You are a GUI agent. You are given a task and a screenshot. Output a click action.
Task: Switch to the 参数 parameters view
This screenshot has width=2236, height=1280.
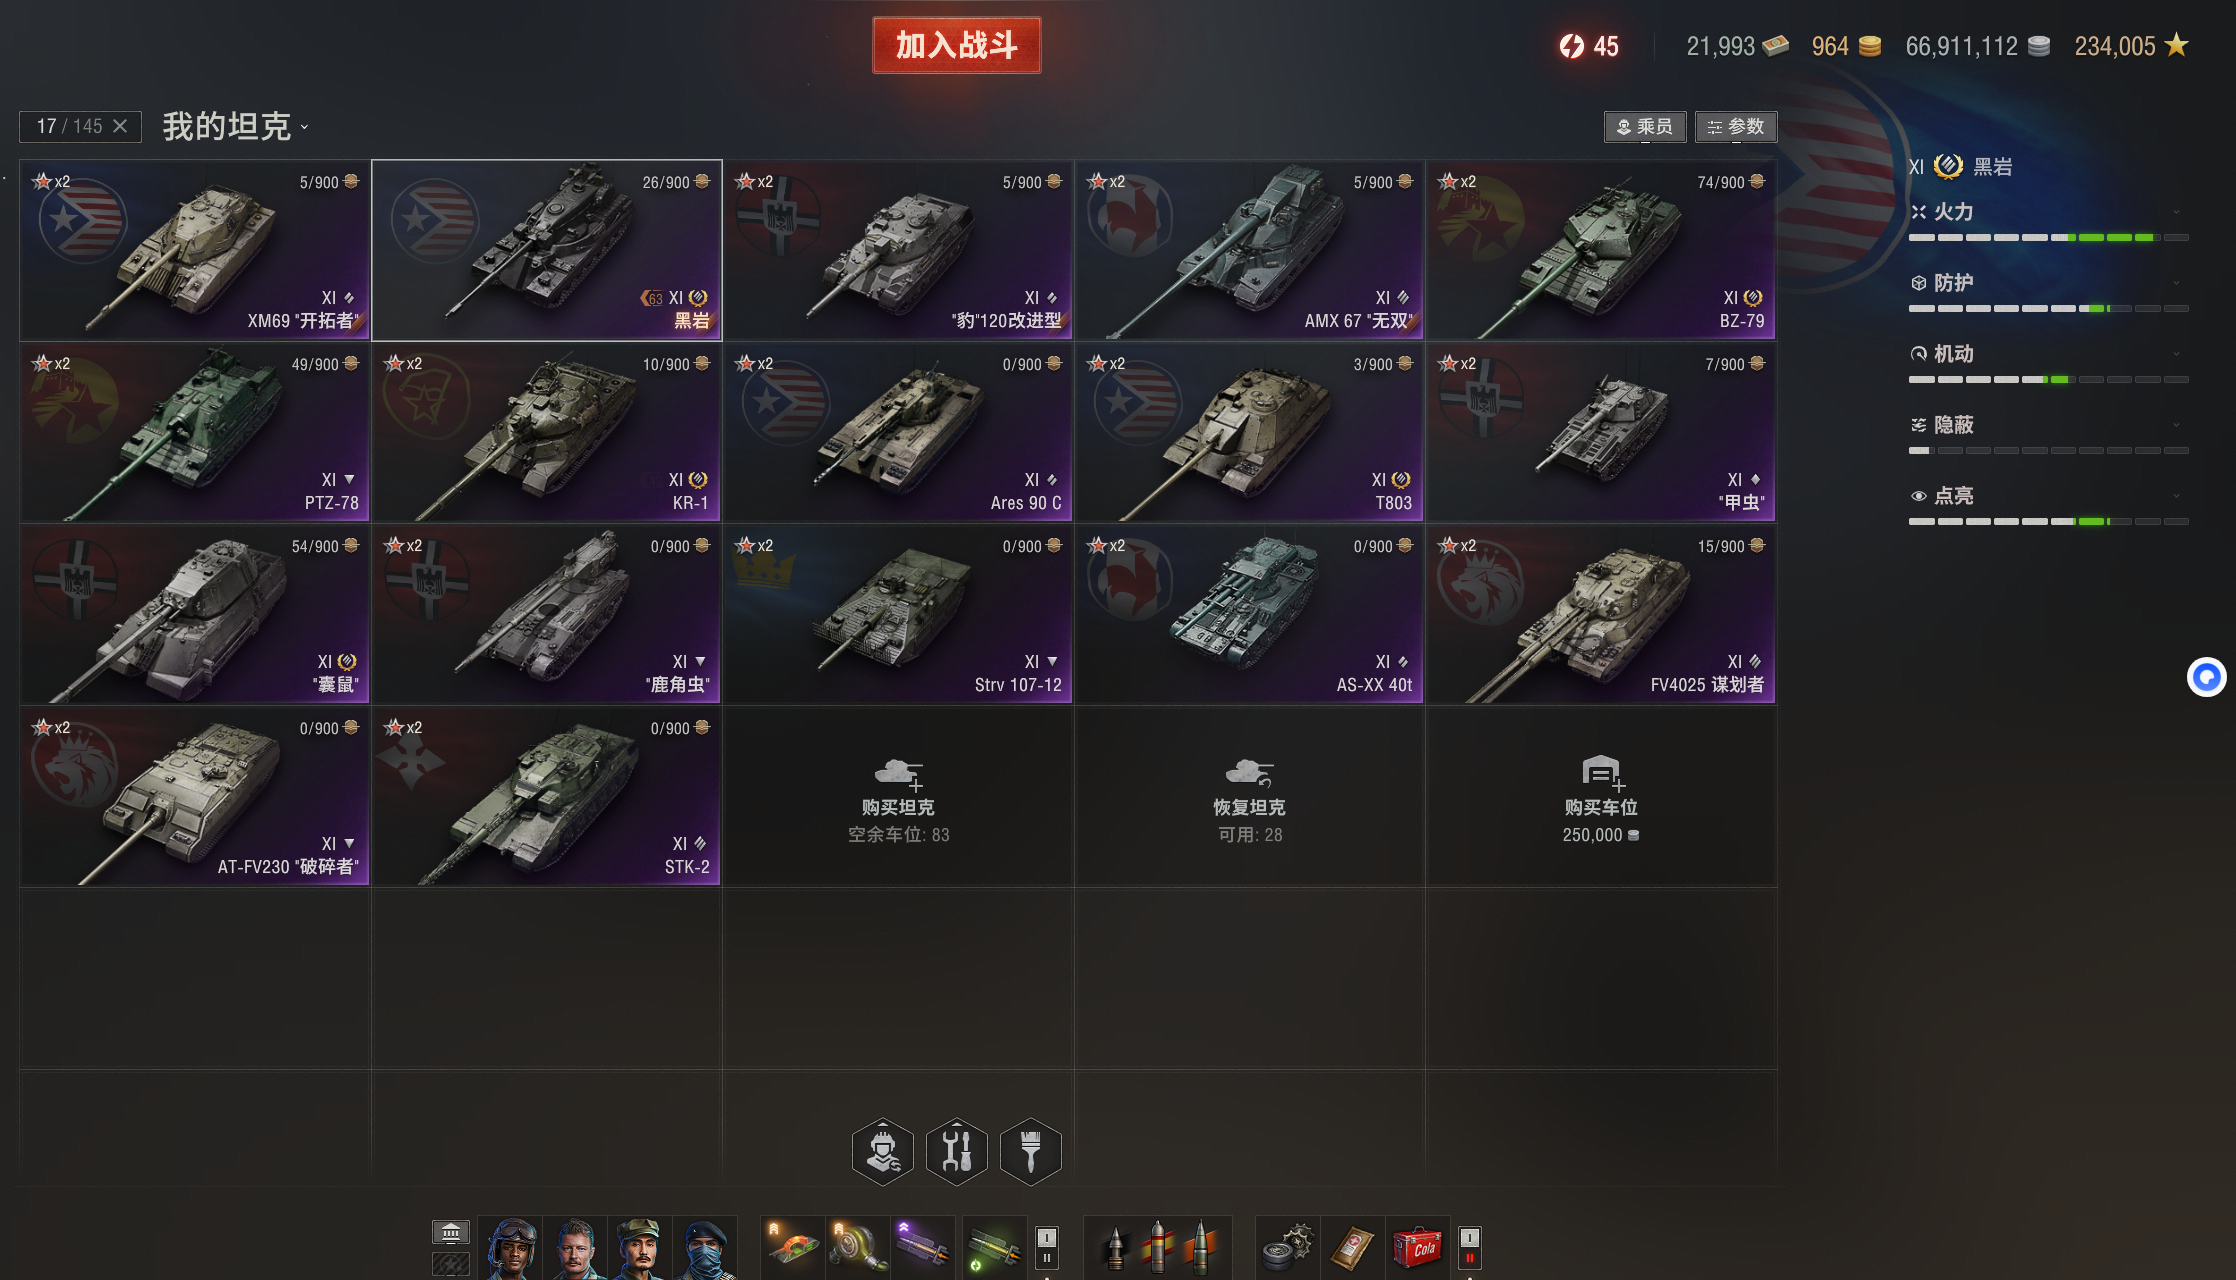tap(1736, 127)
